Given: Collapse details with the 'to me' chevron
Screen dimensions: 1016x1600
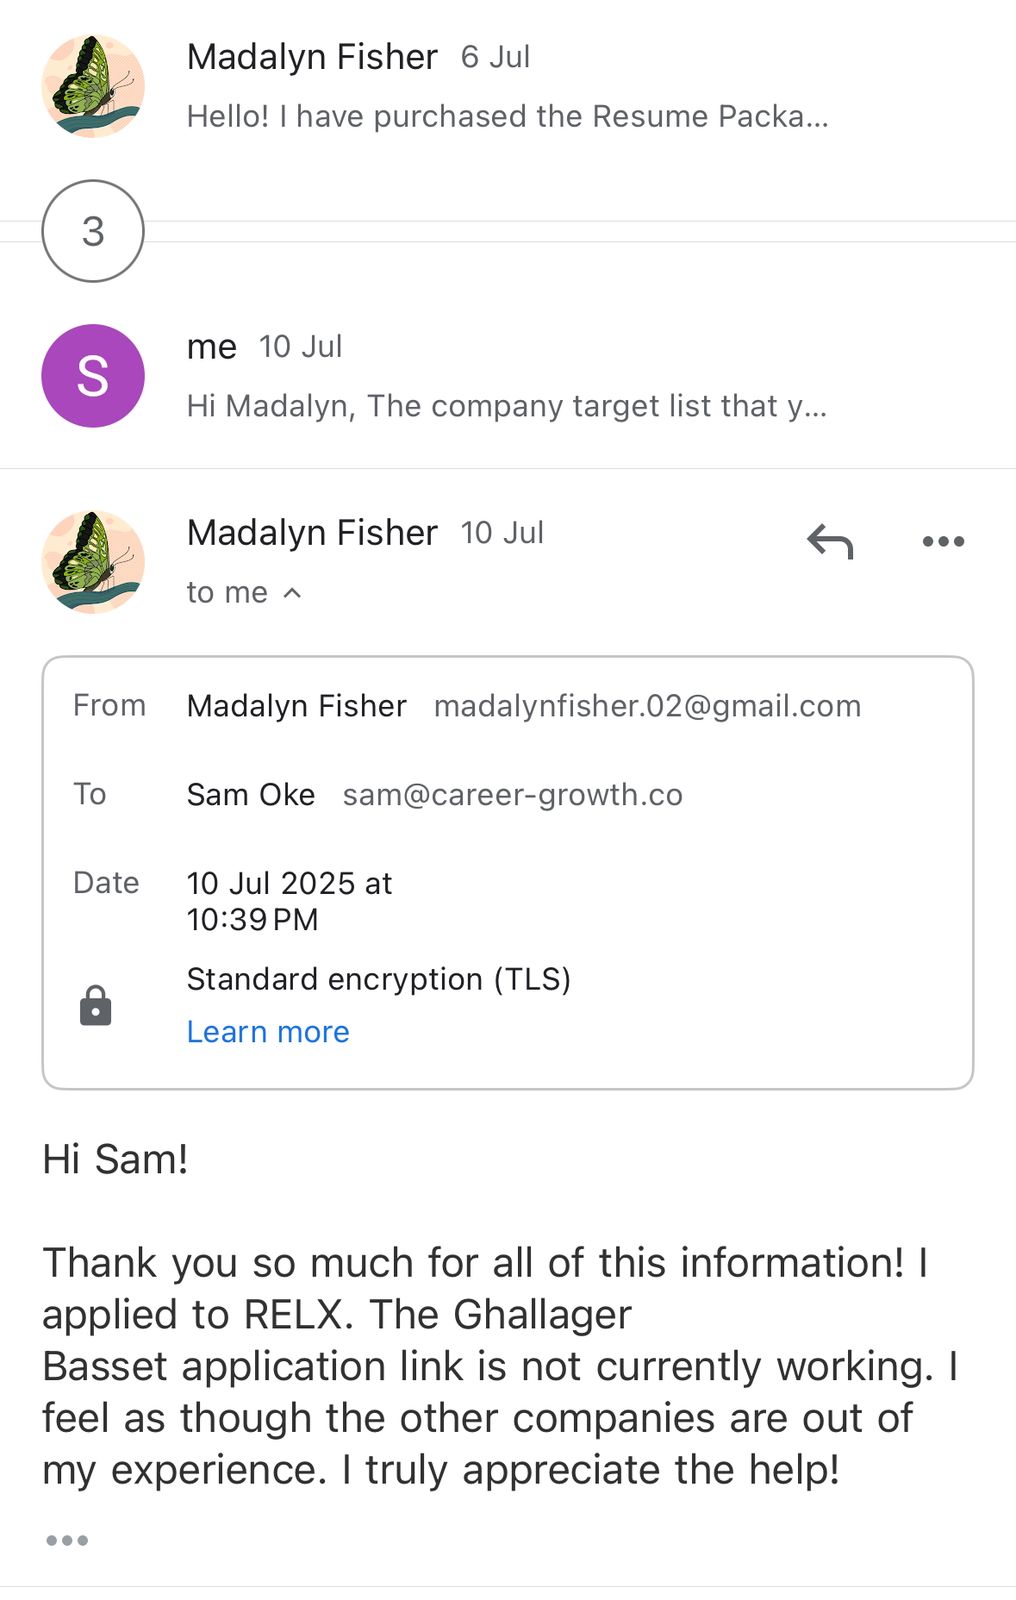Looking at the screenshot, I should click(x=292, y=593).
